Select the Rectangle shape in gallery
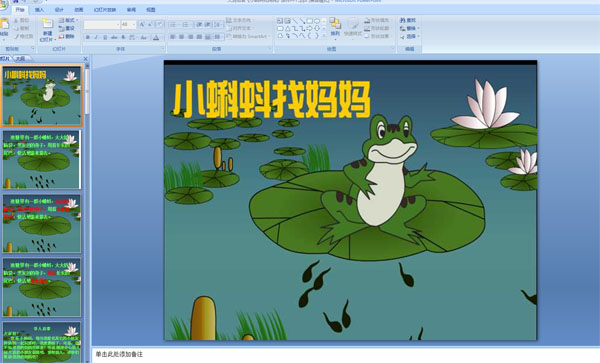 (x=310, y=21)
